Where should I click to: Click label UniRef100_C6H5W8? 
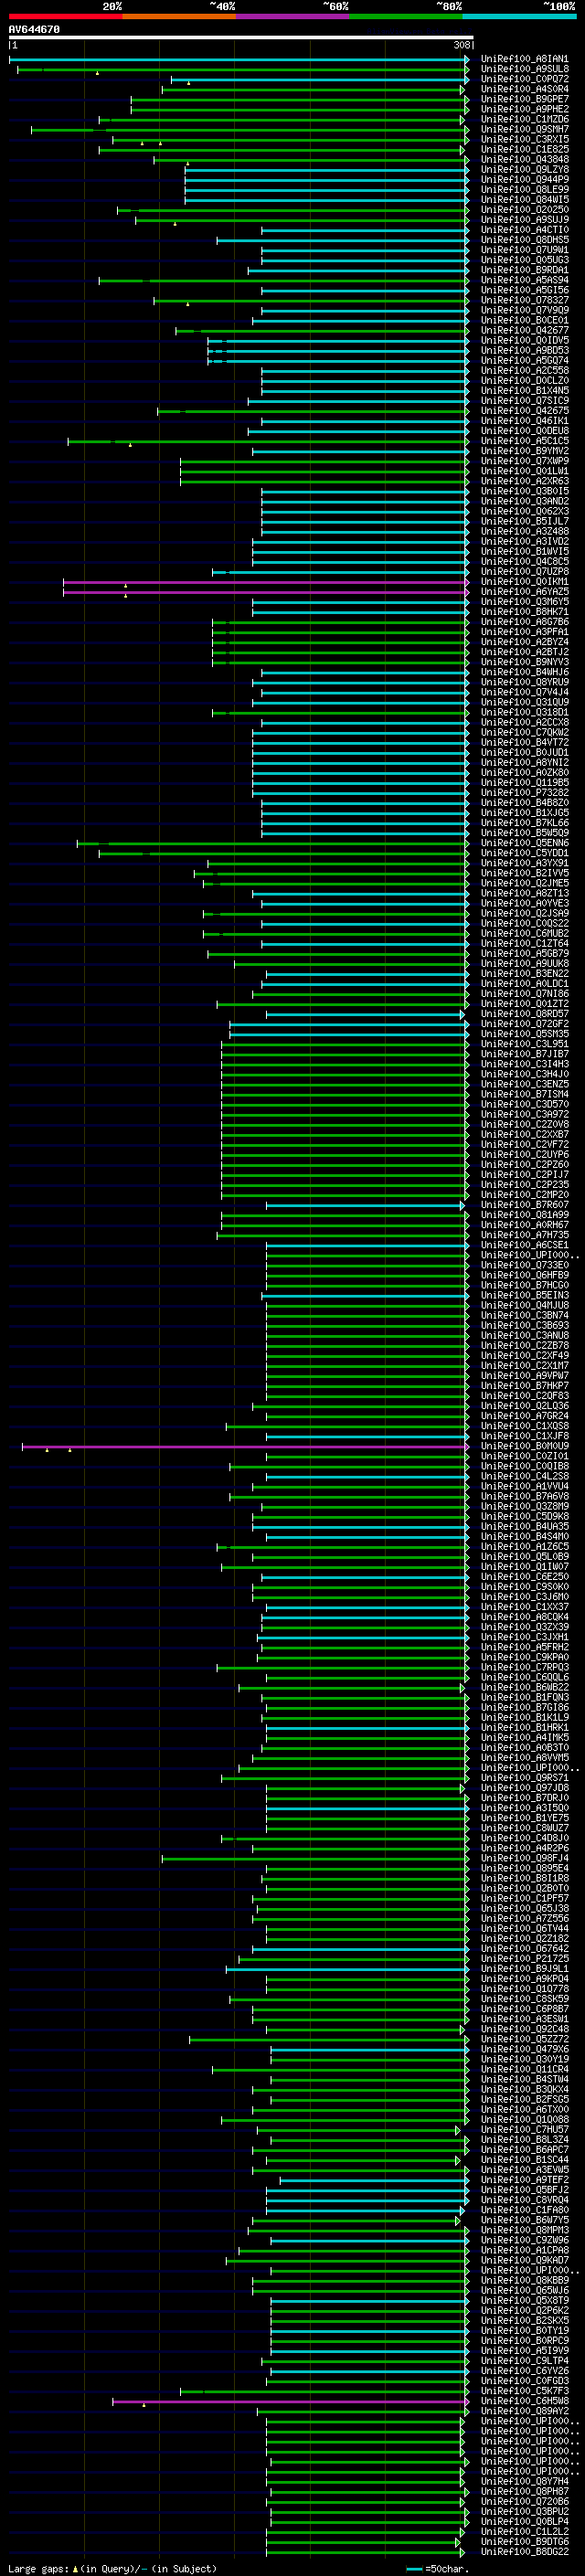[525, 2401]
